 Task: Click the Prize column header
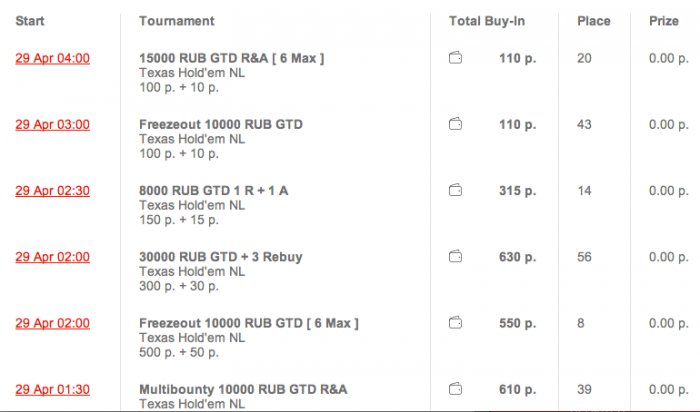pyautogui.click(x=663, y=21)
